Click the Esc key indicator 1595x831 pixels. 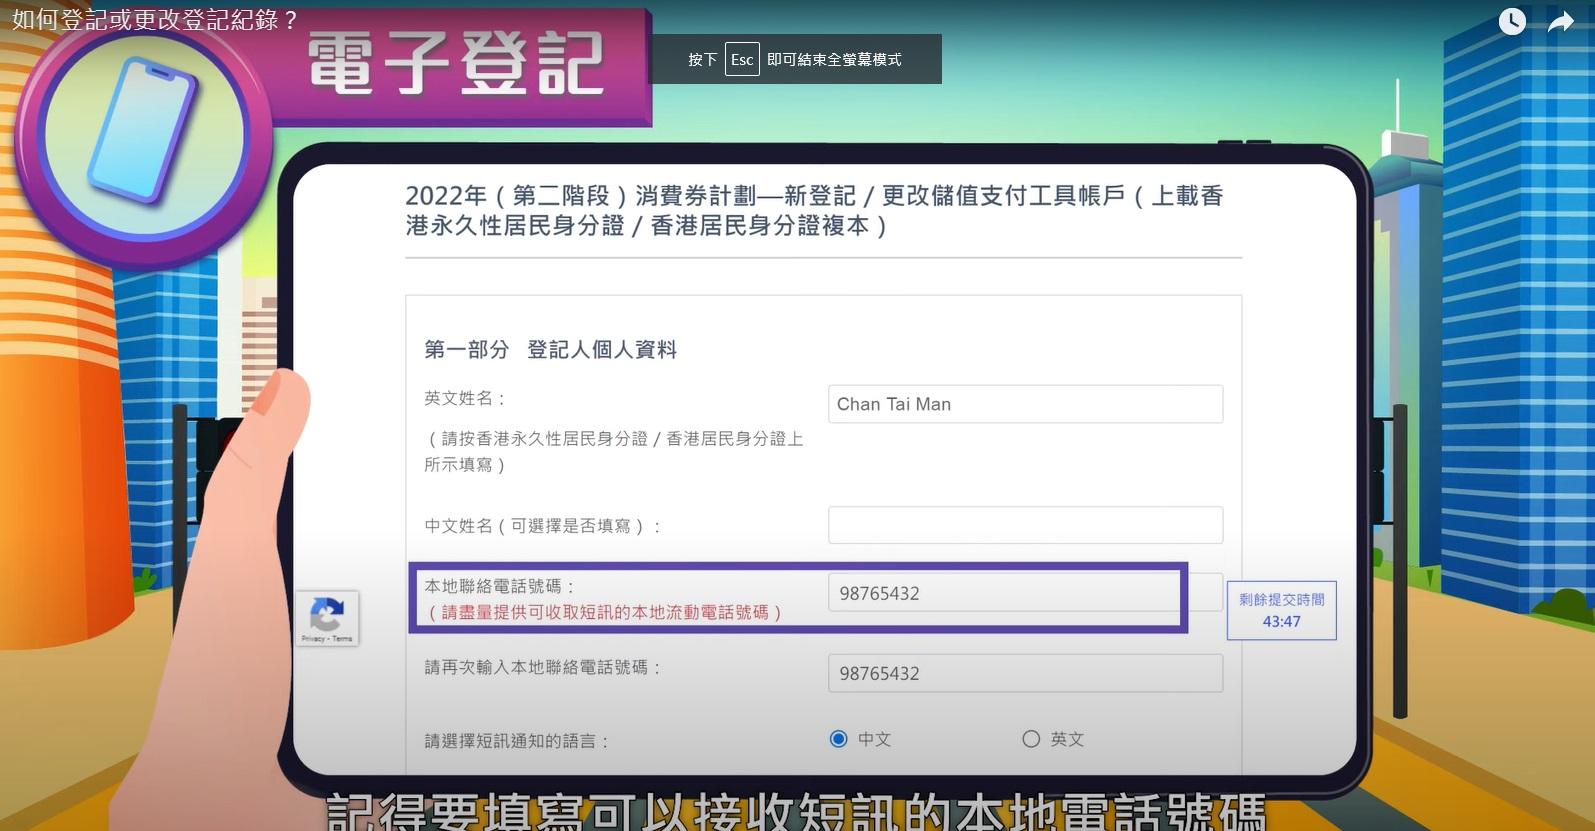741,60
